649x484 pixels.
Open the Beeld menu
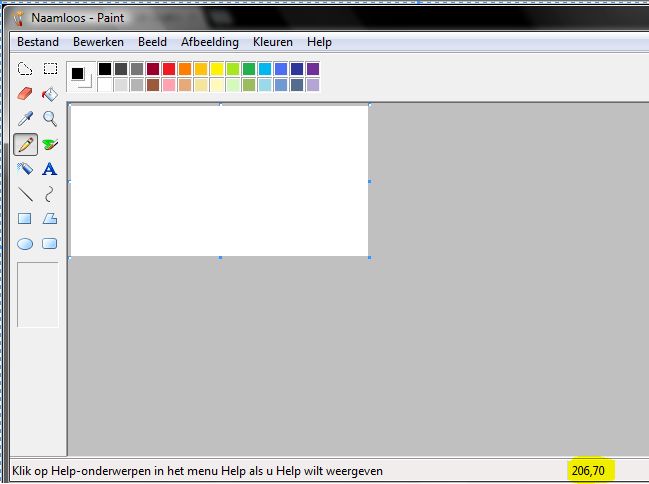point(152,42)
